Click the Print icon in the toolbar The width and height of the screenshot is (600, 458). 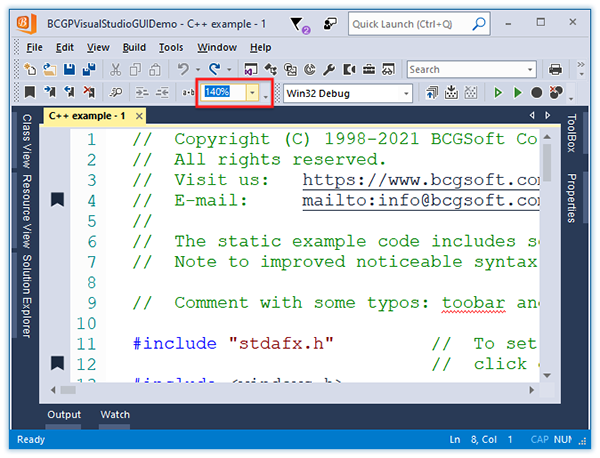[555, 70]
